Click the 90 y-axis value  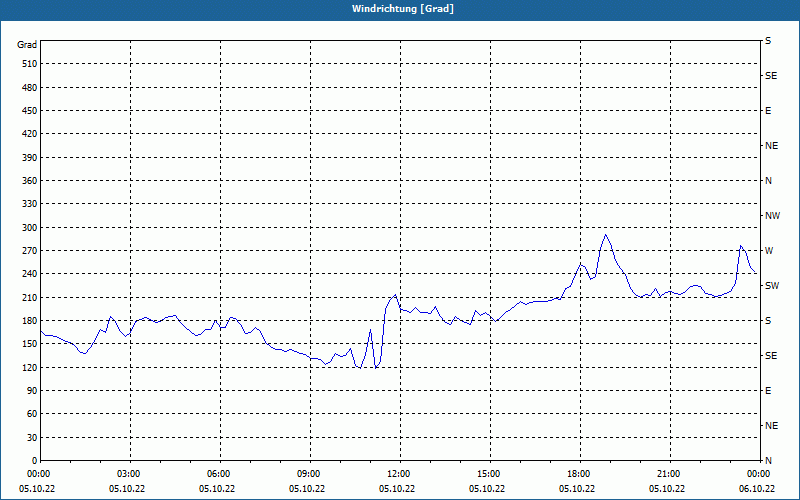[x=33, y=391]
